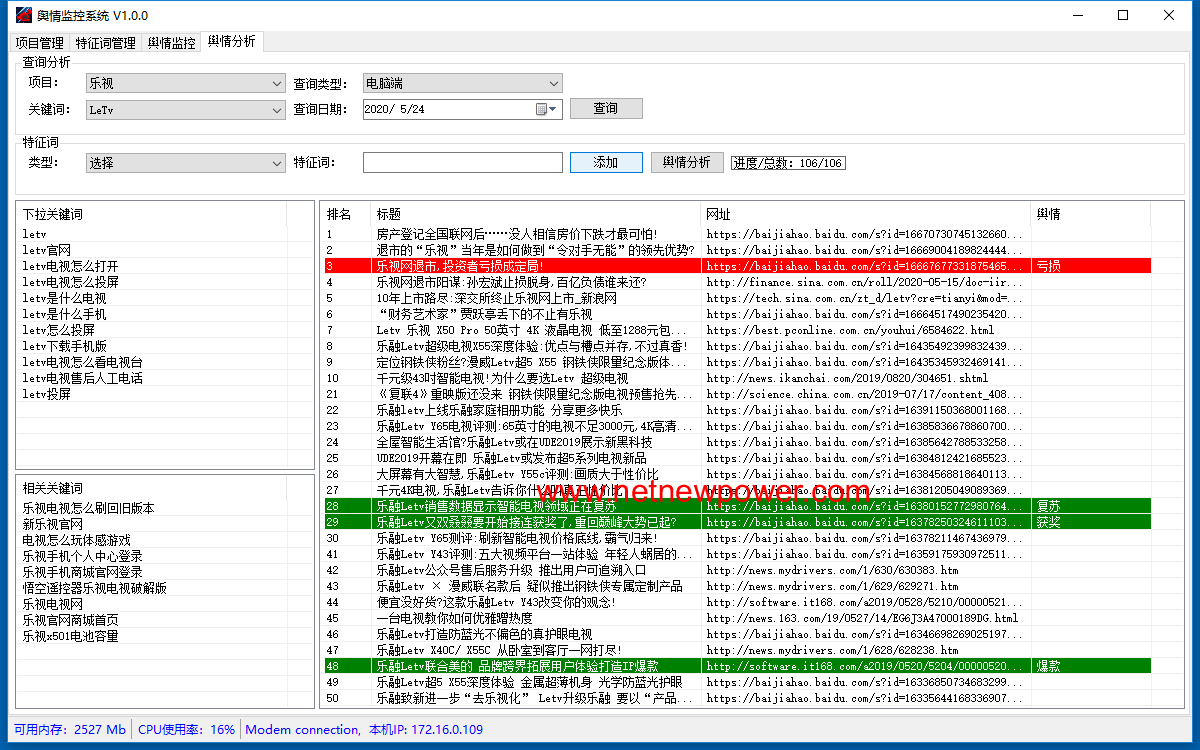Select keyword letv电视怎么看电视台
The height and width of the screenshot is (750, 1200).
coord(82,362)
